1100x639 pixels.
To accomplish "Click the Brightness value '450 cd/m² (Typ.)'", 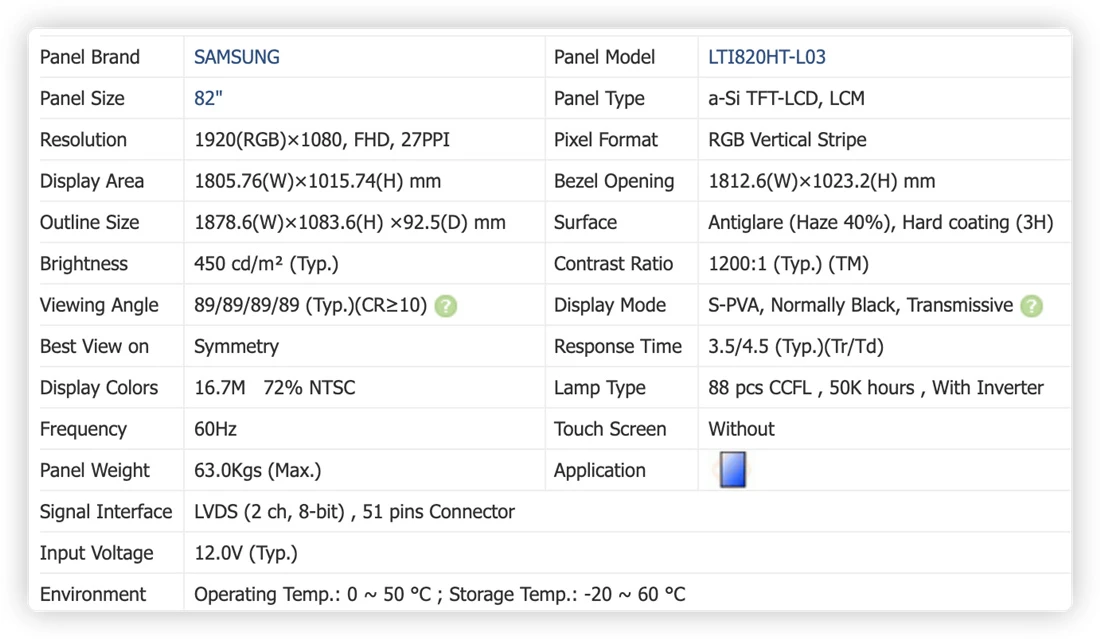I will (x=266, y=264).
